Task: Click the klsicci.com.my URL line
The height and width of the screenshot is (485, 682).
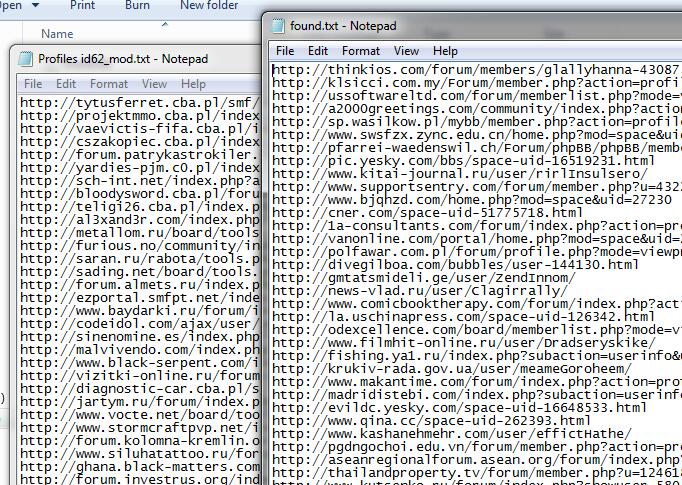Action: click(x=477, y=83)
